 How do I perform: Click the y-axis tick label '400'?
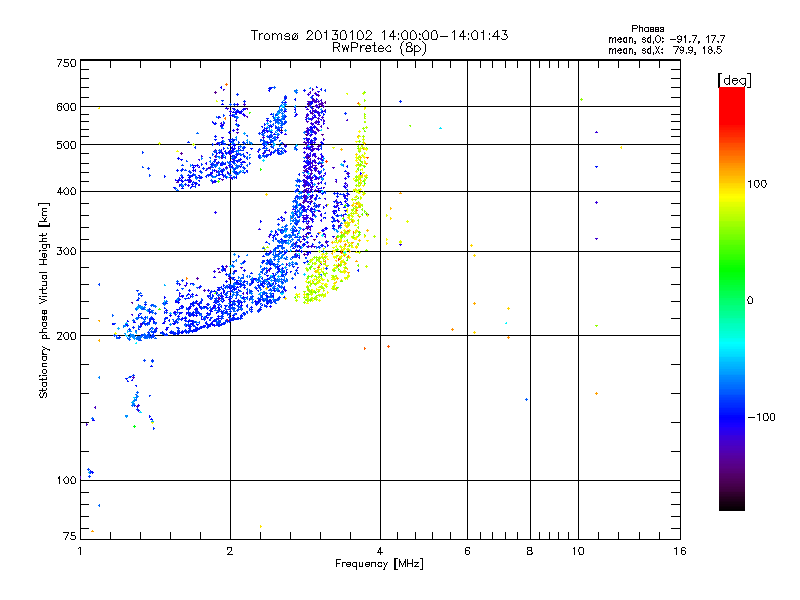[66, 192]
